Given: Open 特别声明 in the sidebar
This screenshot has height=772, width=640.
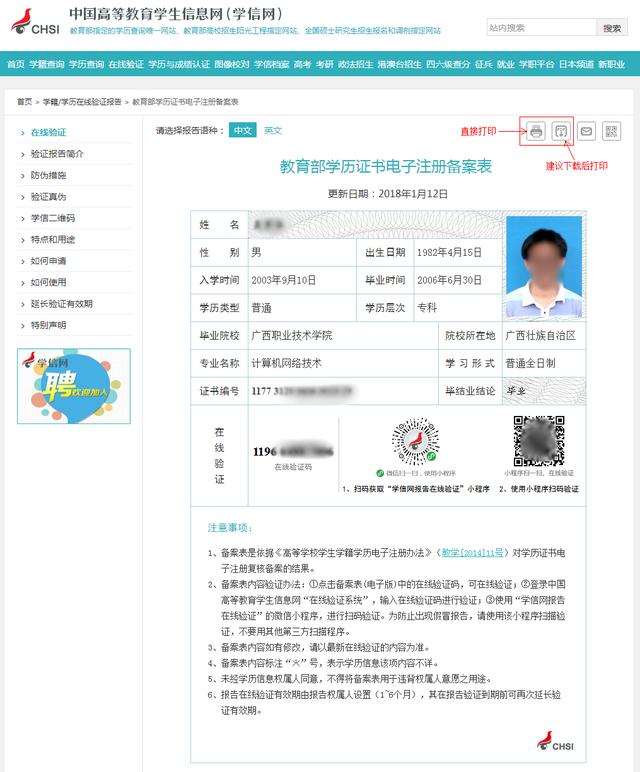Looking at the screenshot, I should [x=48, y=325].
